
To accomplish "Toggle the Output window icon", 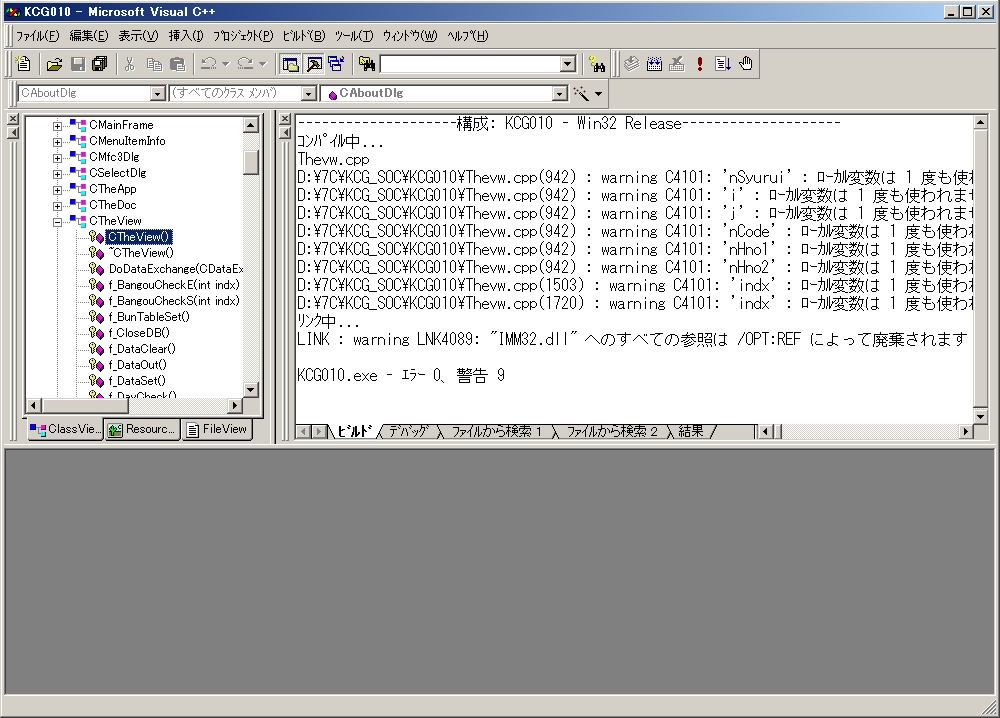I will point(314,64).
